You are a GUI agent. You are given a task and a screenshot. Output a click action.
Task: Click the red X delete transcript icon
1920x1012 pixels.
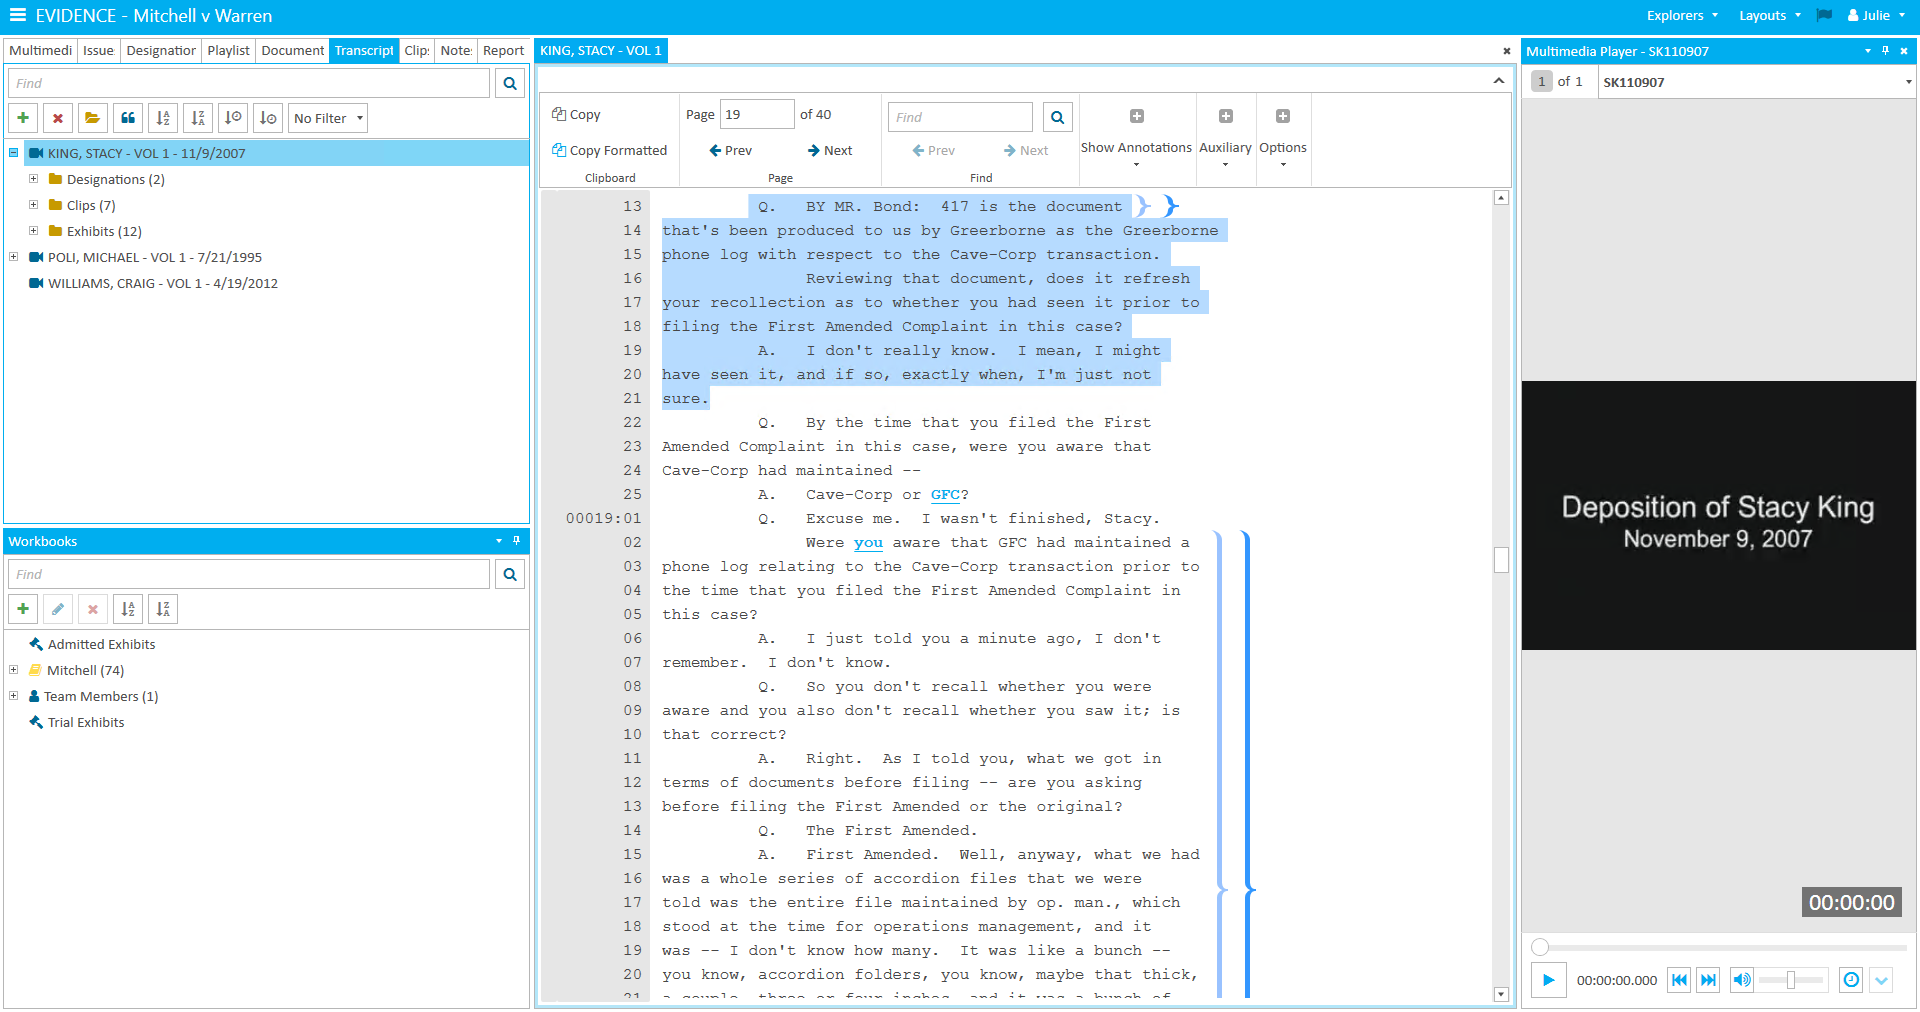pos(58,118)
